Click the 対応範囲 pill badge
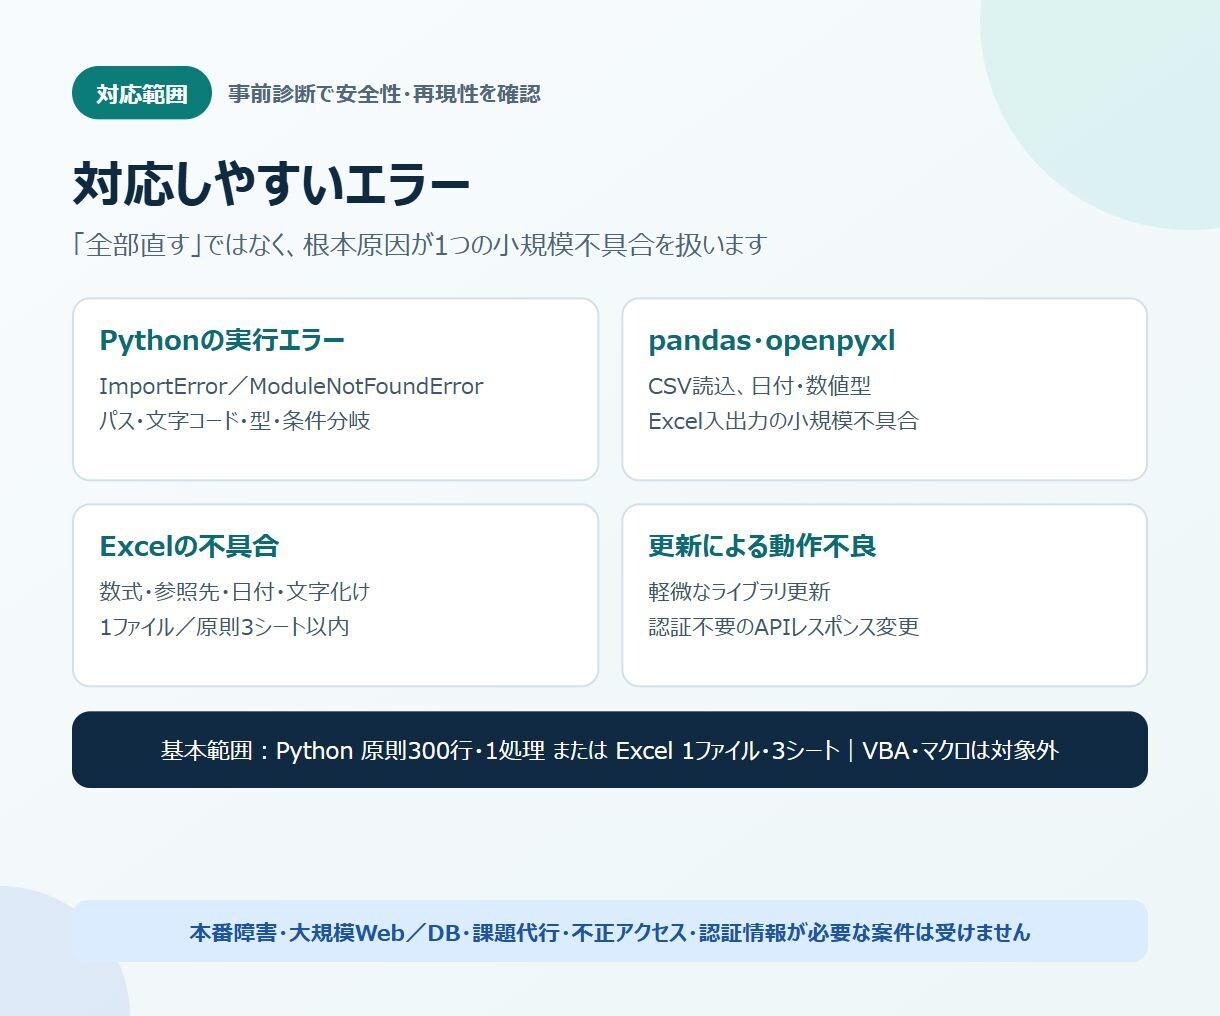This screenshot has height=1016, width=1220. (x=142, y=93)
